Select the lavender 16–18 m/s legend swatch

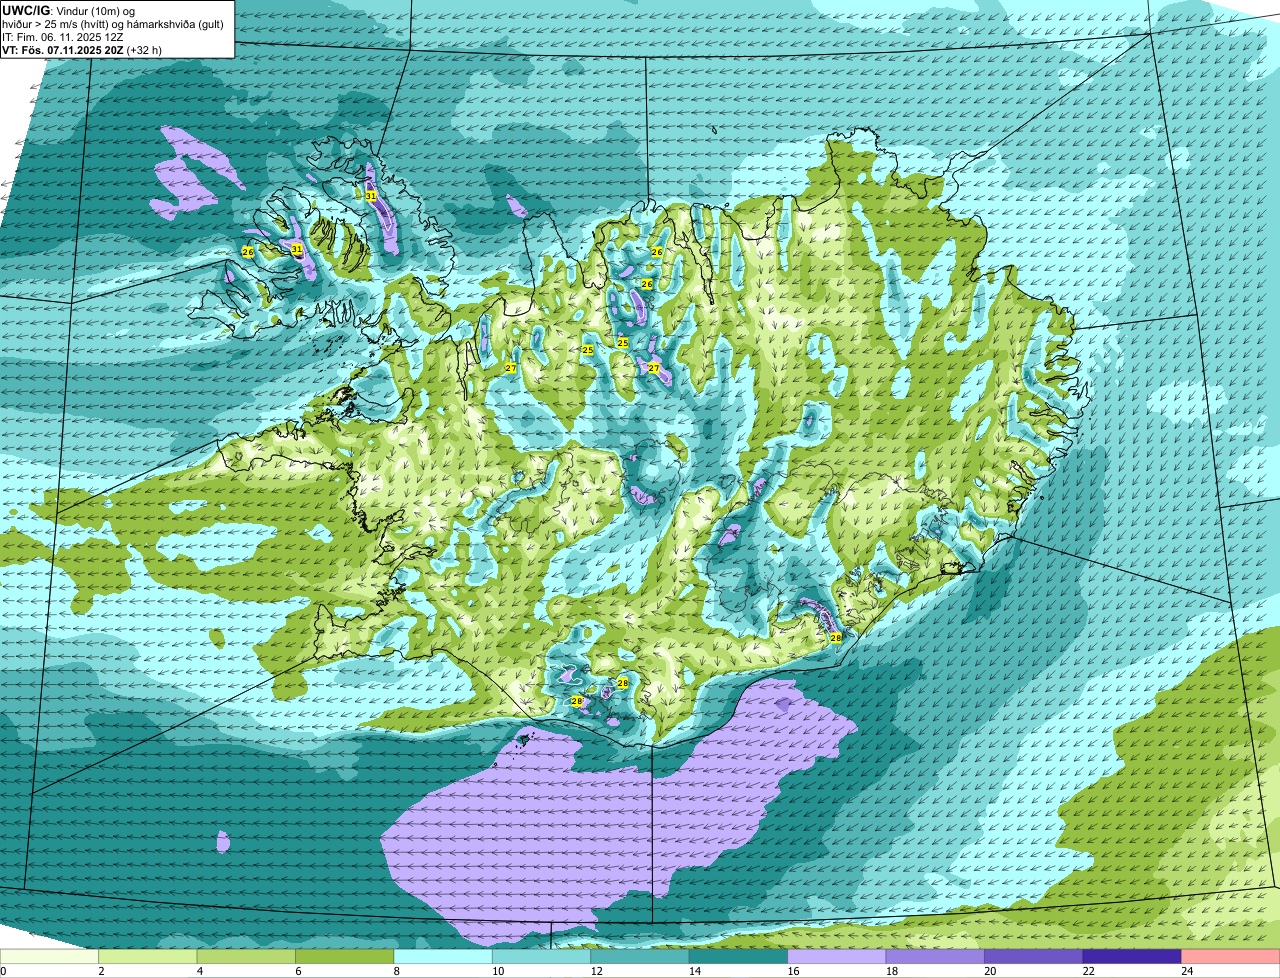[838, 956]
